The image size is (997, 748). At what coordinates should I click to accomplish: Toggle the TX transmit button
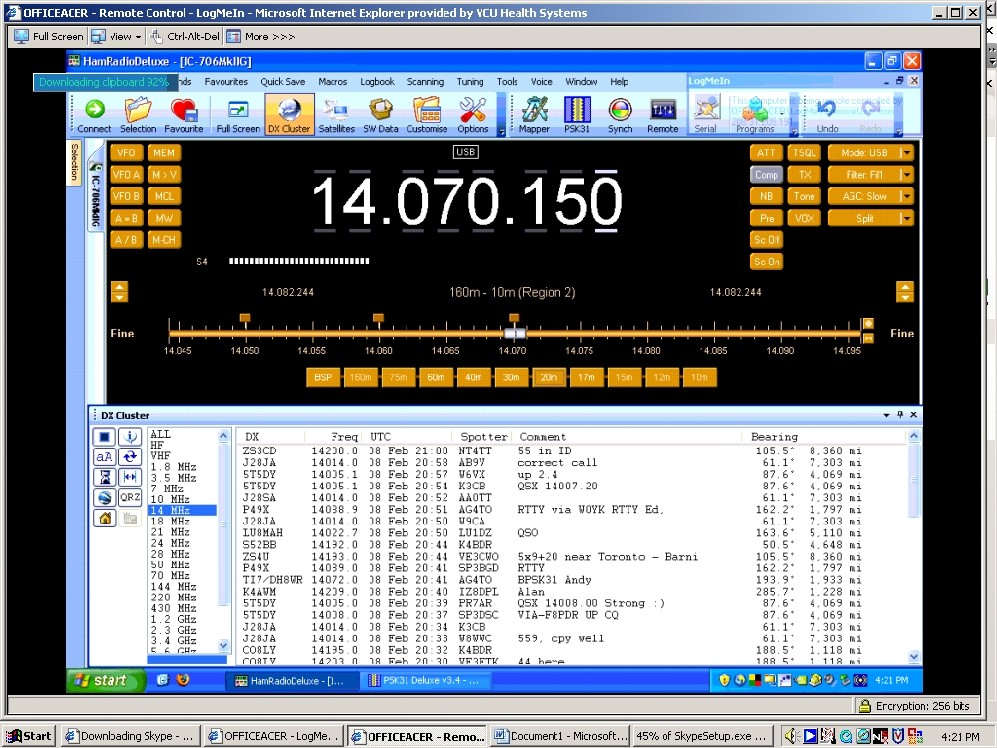(804, 174)
